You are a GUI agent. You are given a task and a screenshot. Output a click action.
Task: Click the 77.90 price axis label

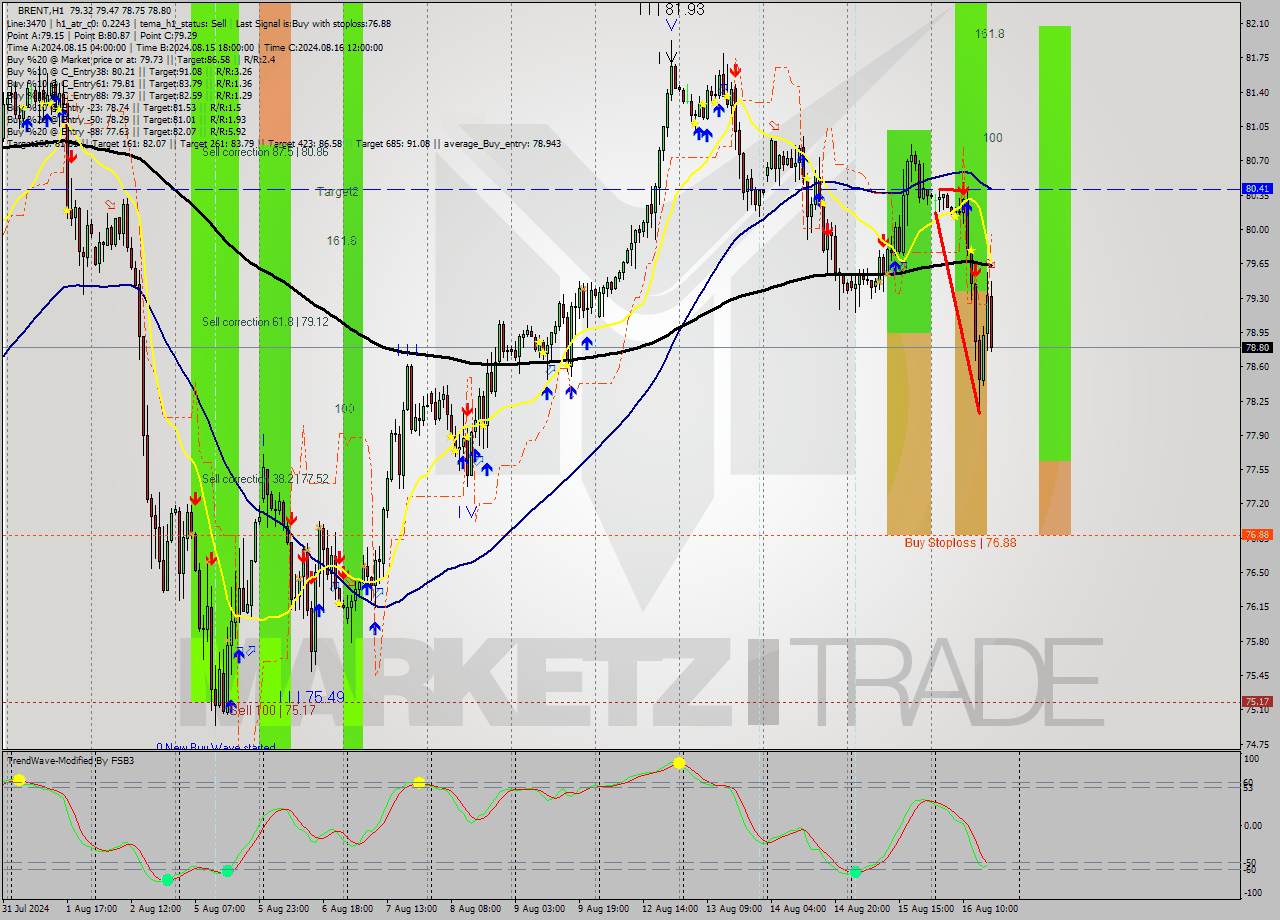[x=1257, y=435]
